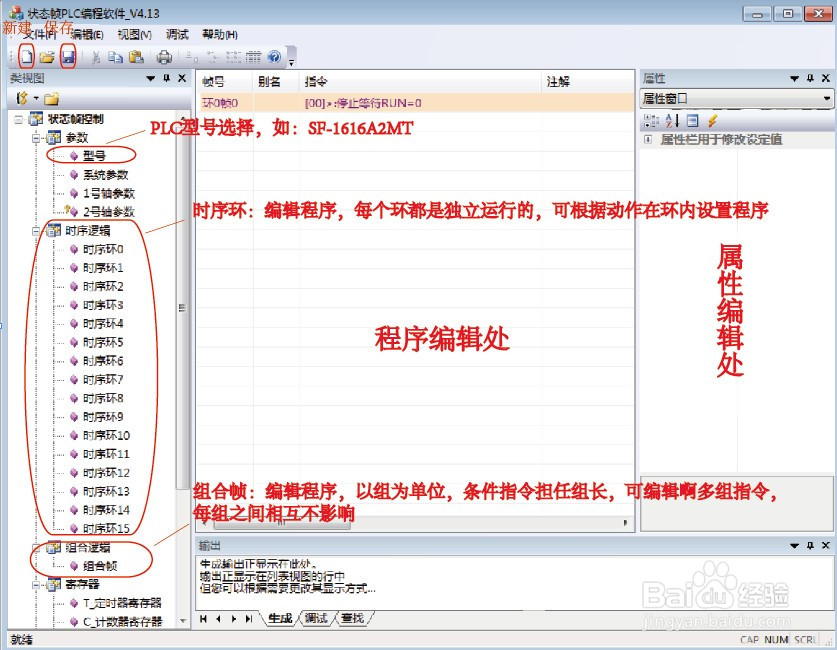837x650 pixels.
Task: Open the 调试 menu
Action: [x=177, y=35]
